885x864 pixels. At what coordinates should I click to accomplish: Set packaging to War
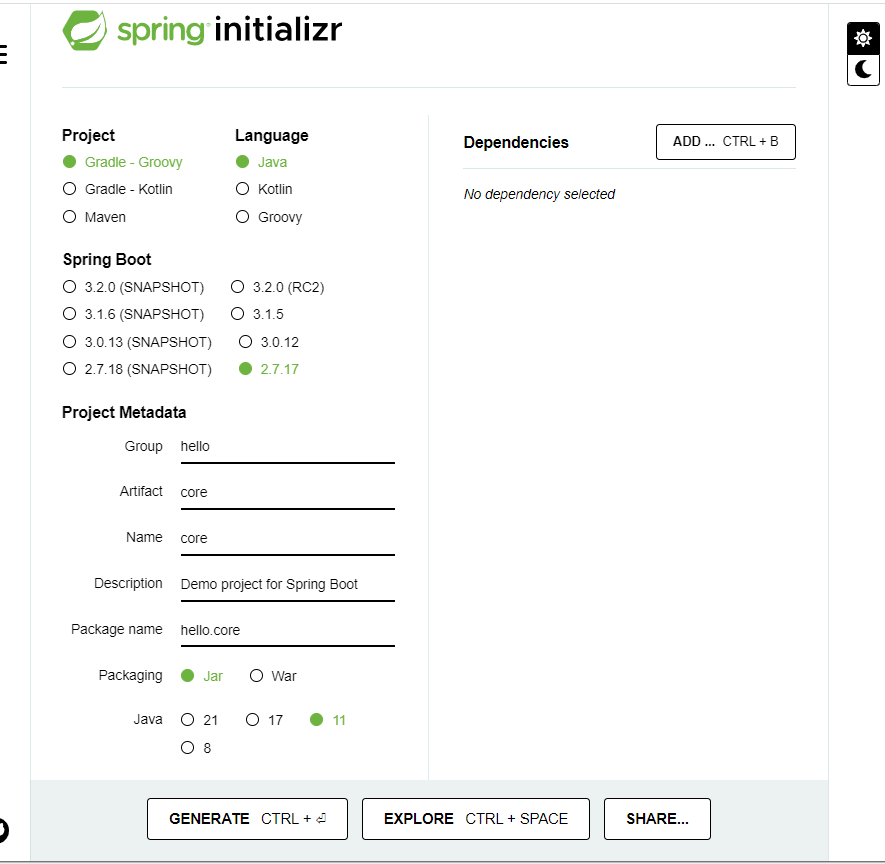coord(273,676)
